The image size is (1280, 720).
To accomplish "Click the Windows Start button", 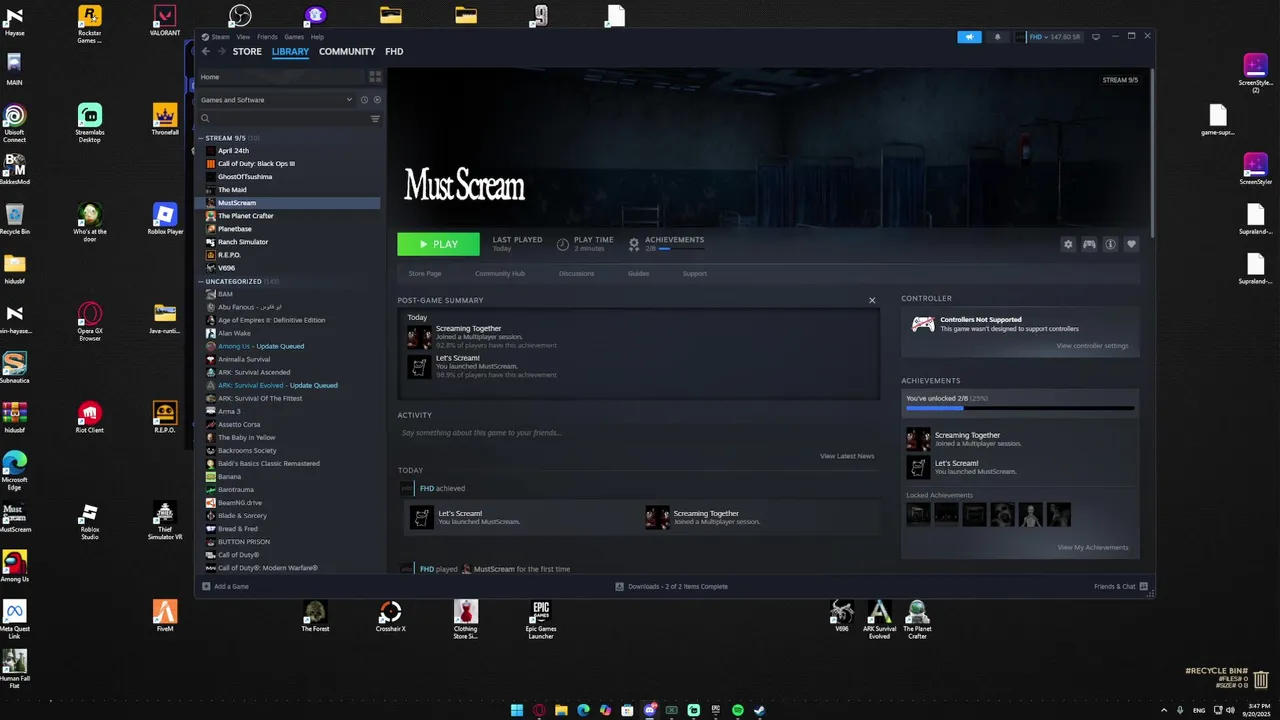I will 517,710.
